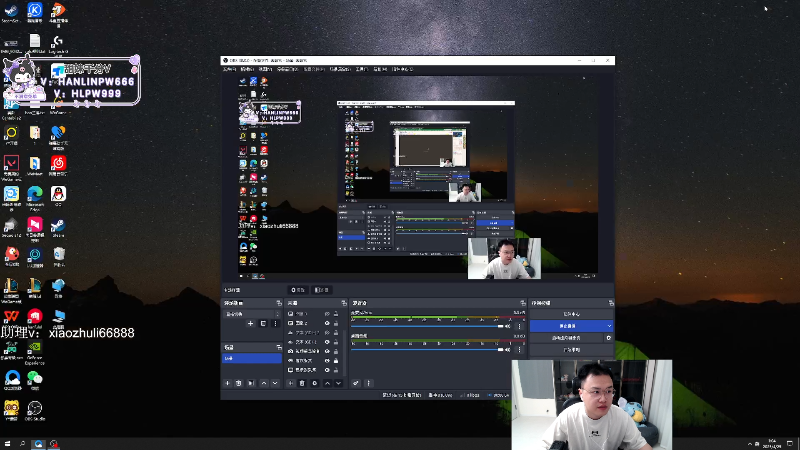
Task: Pop out the scenes panel dock icon
Action: click(x=279, y=347)
